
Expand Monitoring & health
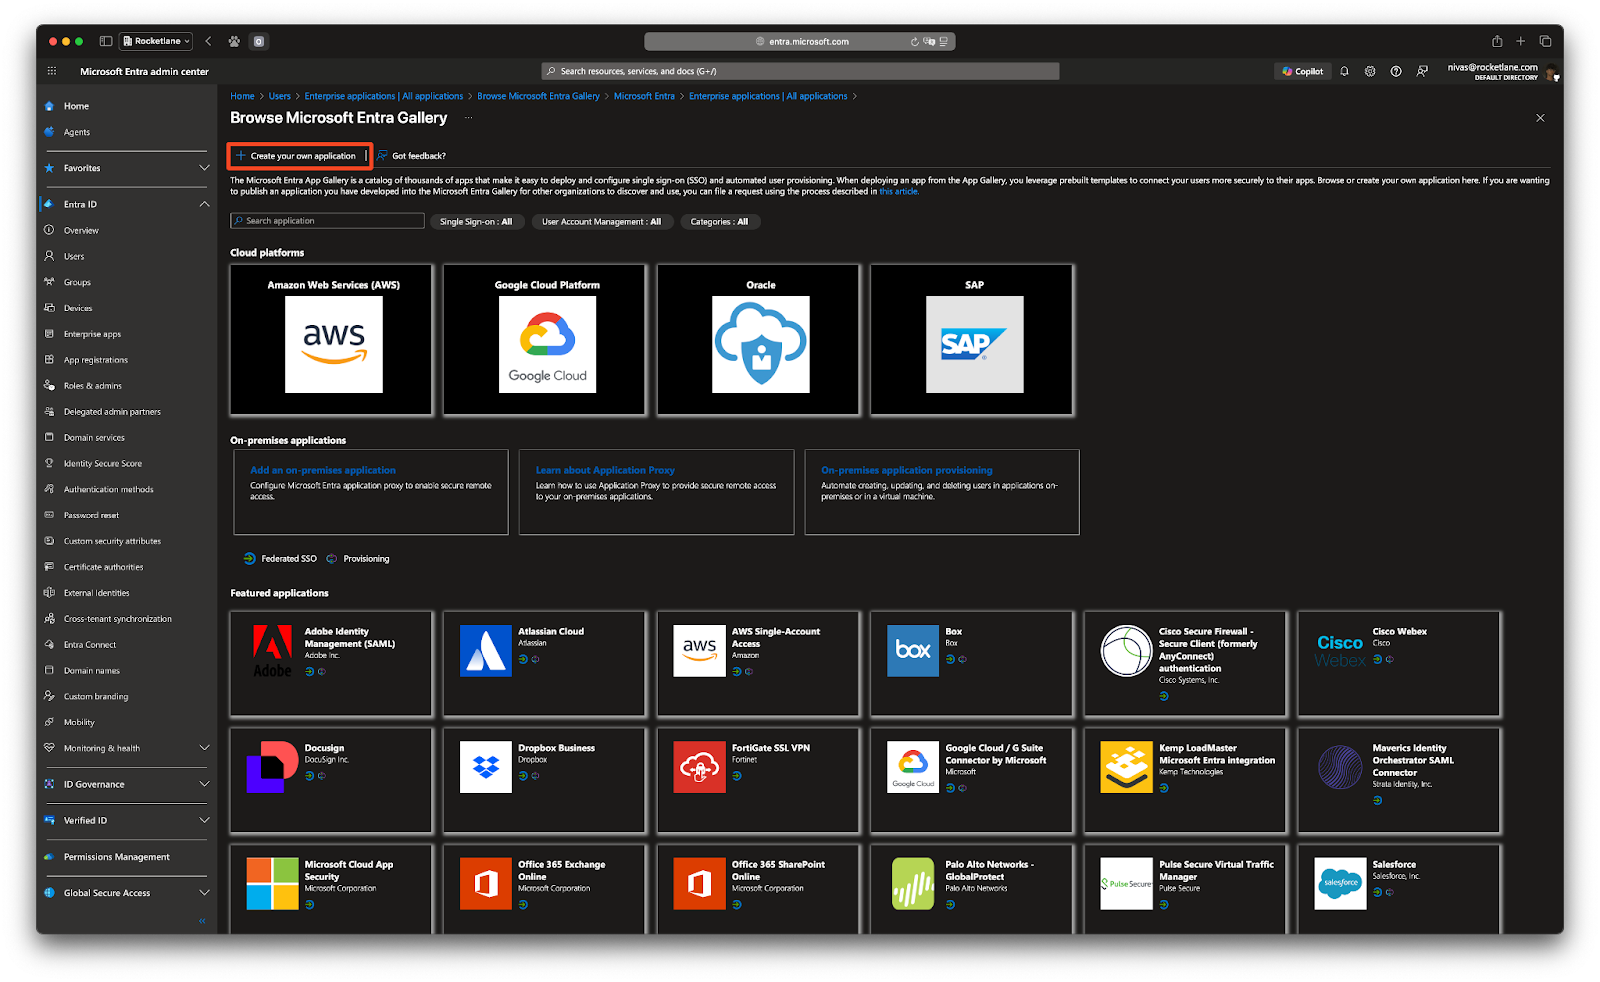pos(204,748)
